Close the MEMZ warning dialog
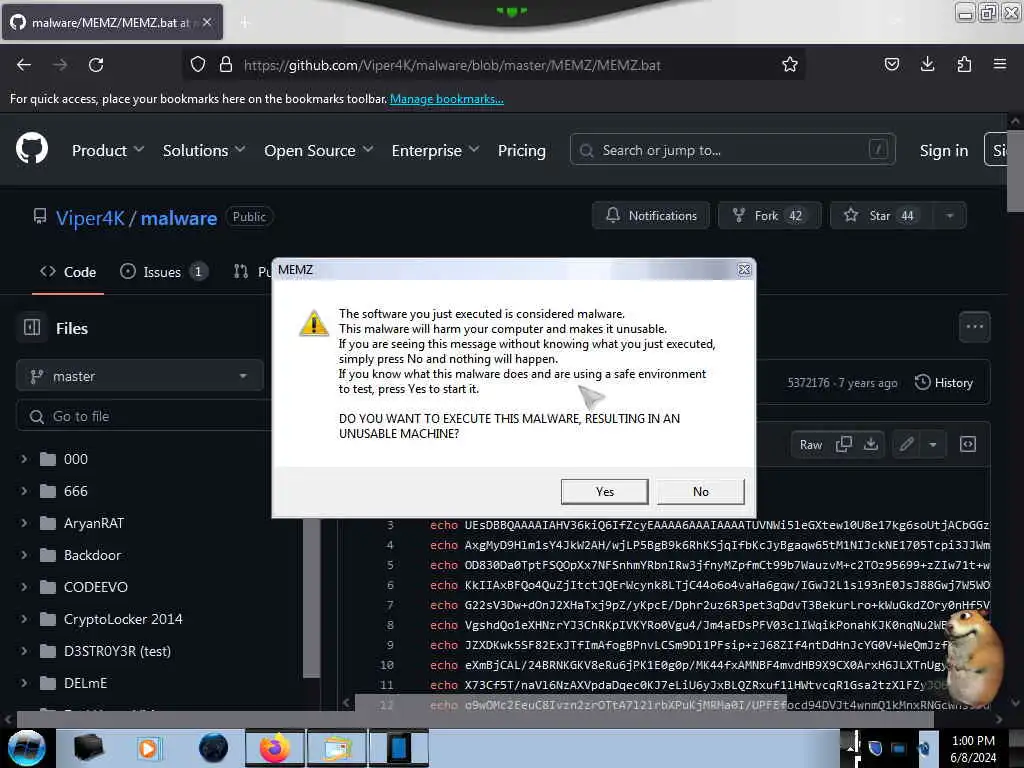This screenshot has width=1024, height=768. point(744,270)
